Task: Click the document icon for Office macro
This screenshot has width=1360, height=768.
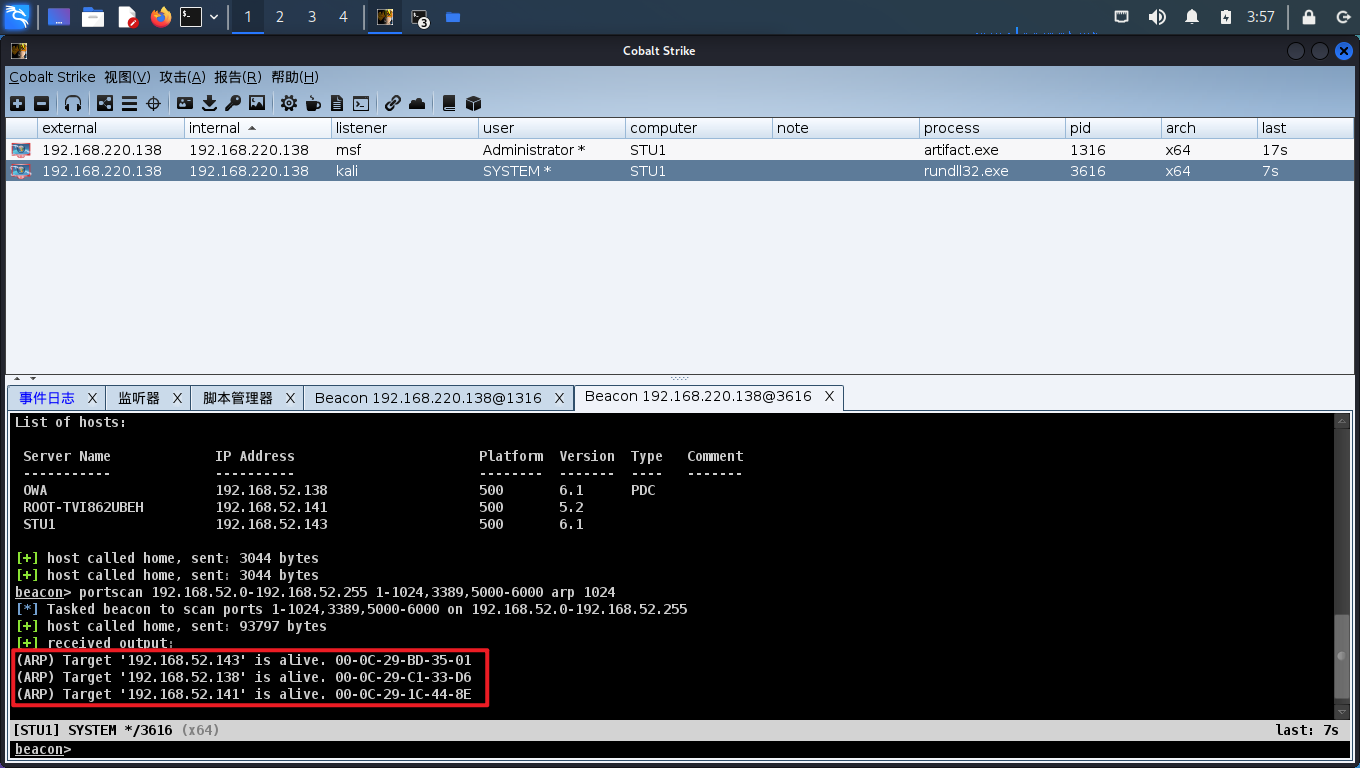Action: pos(337,103)
